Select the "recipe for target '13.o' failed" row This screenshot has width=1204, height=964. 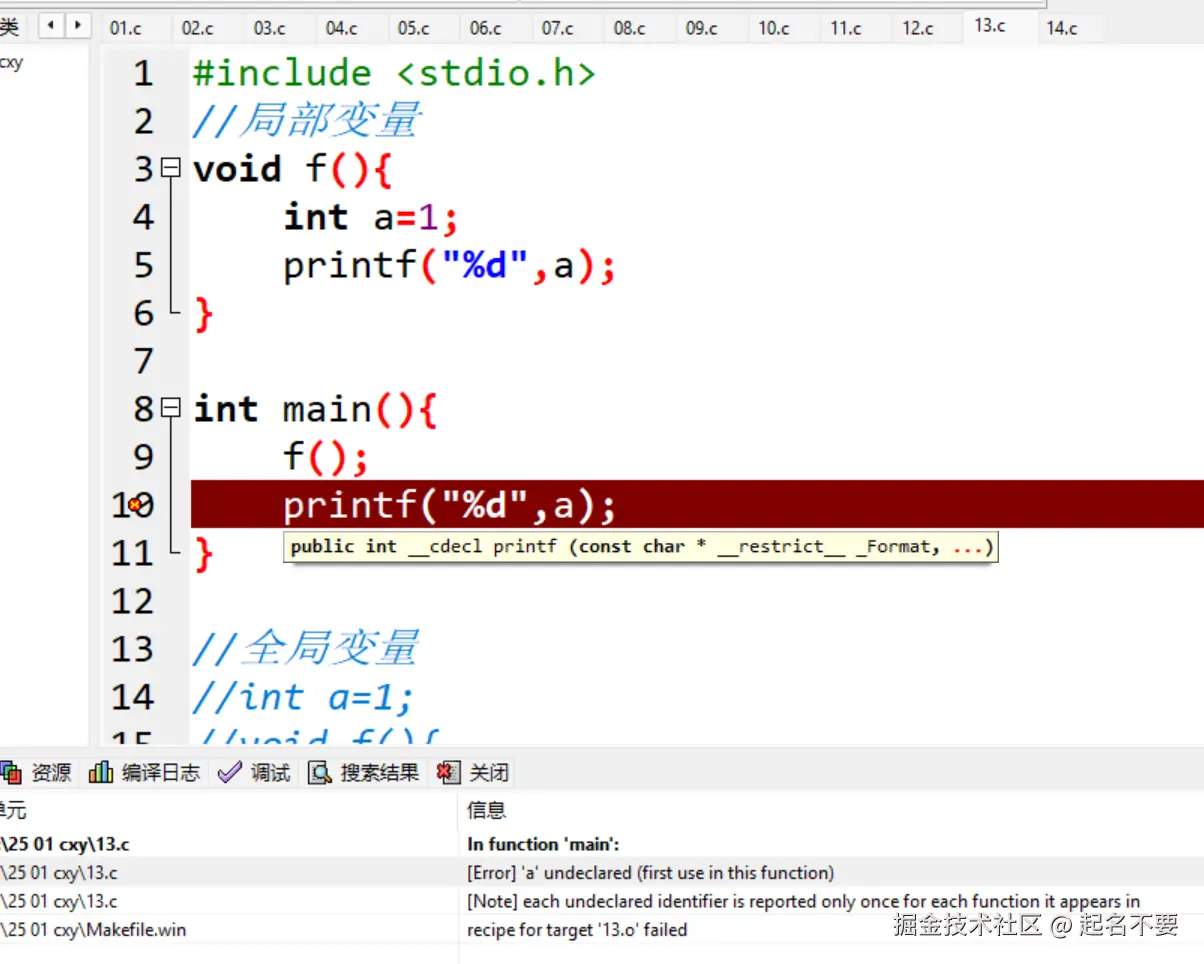coord(577,930)
